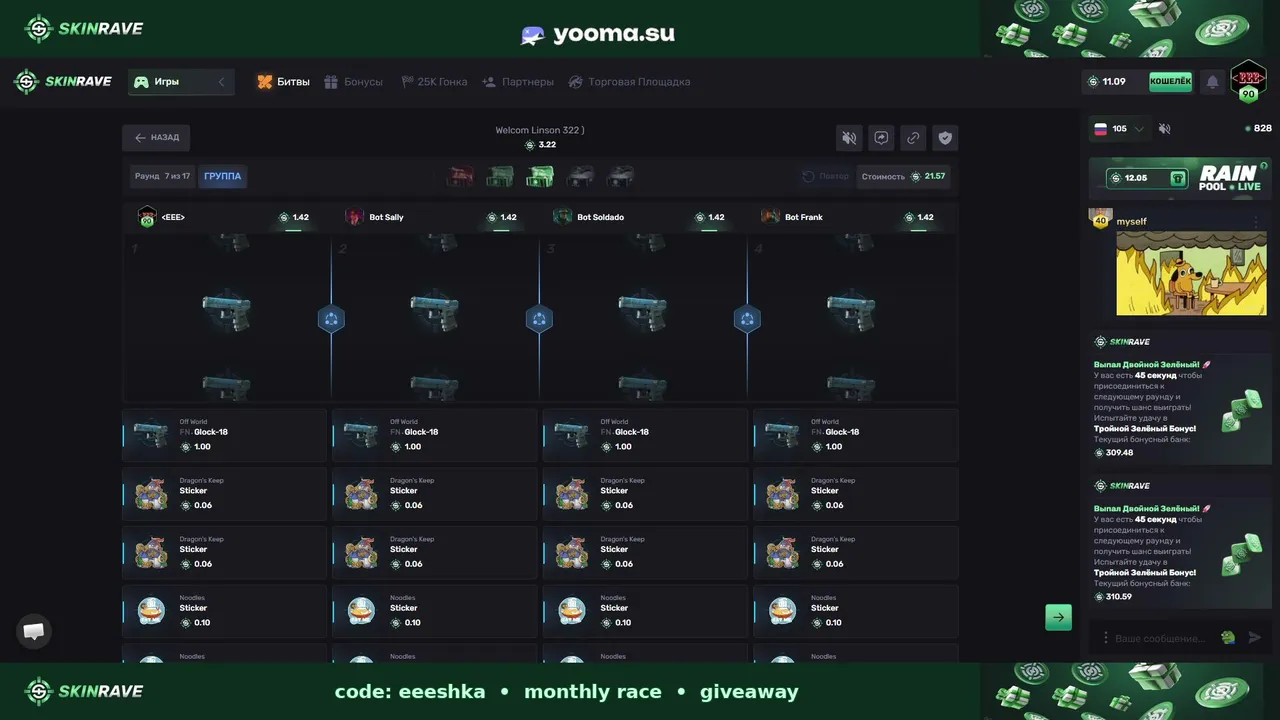
Task: Click the yooma.su logo in the top banner
Action: (x=598, y=34)
